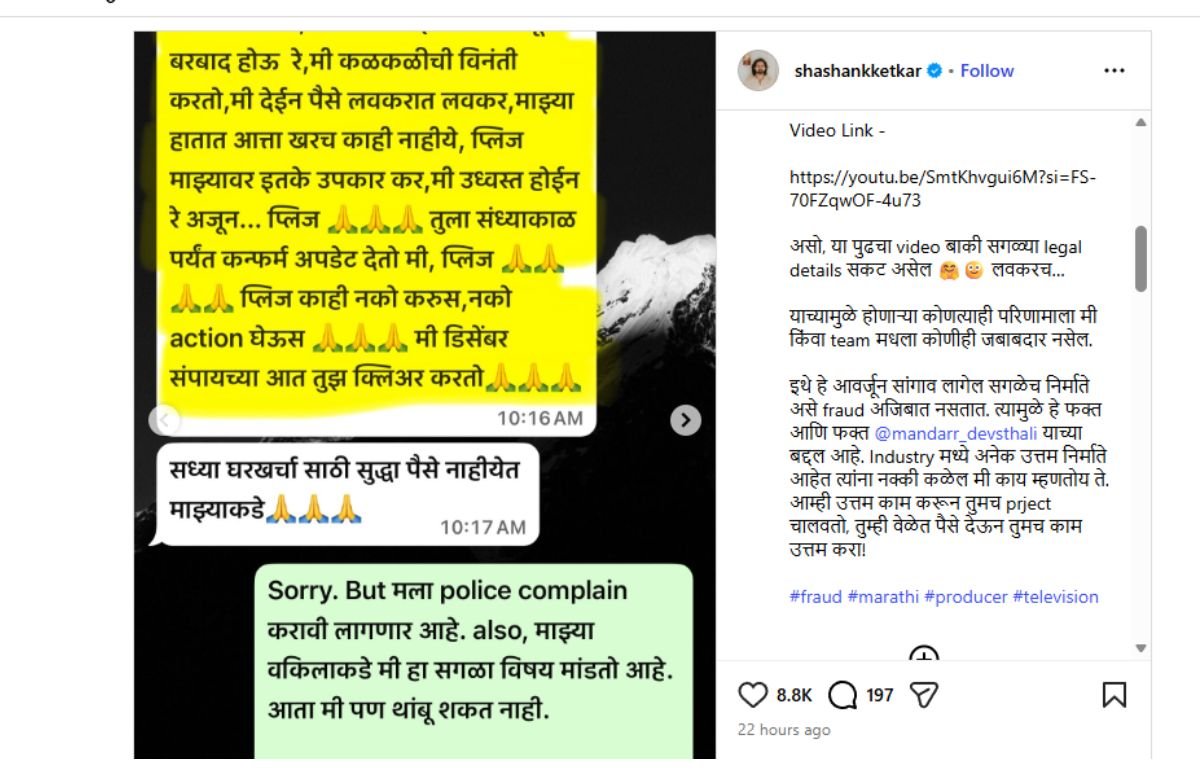Screen dimensions: 1200x780
Task: Open the three-dot more options menu
Action: [1114, 71]
